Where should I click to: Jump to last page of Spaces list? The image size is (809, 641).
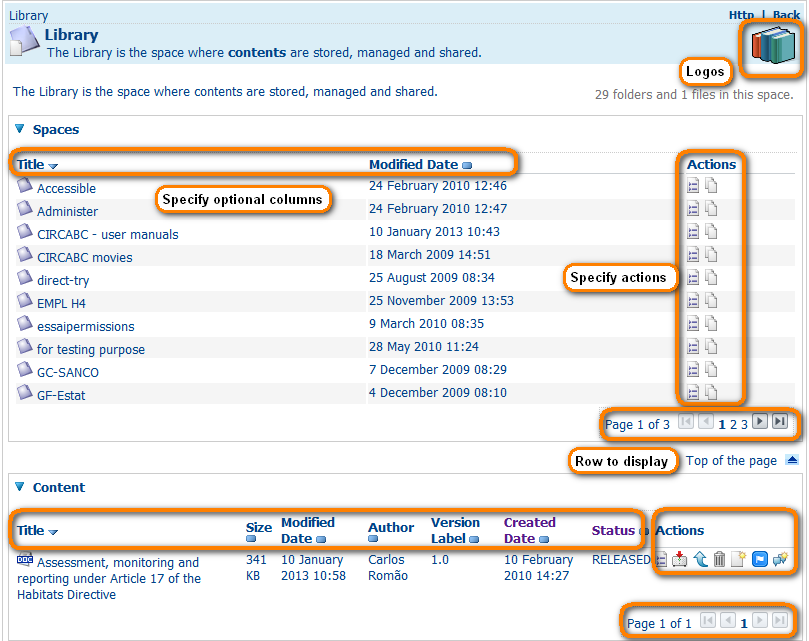click(x=780, y=423)
